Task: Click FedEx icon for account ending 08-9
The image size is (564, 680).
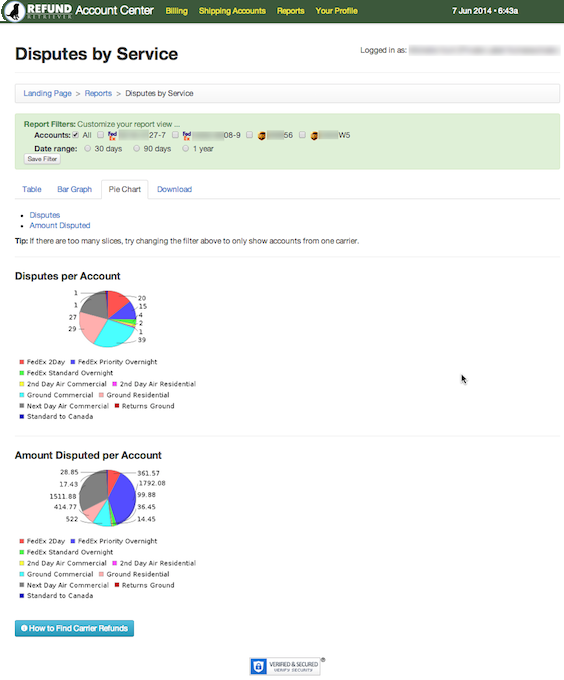Action: point(187,136)
